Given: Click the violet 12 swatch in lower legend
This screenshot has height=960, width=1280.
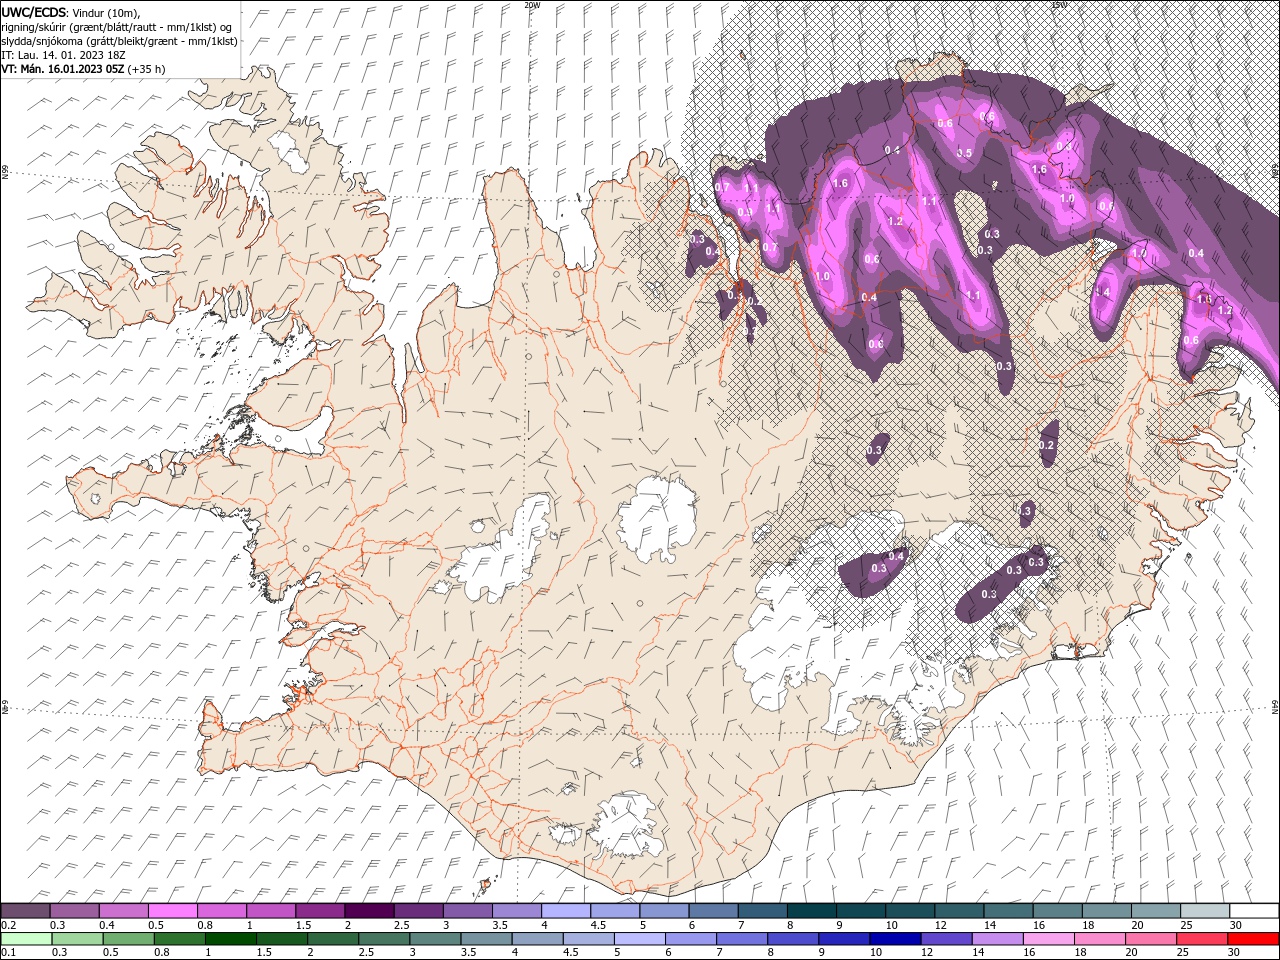Looking at the screenshot, I should [946, 939].
